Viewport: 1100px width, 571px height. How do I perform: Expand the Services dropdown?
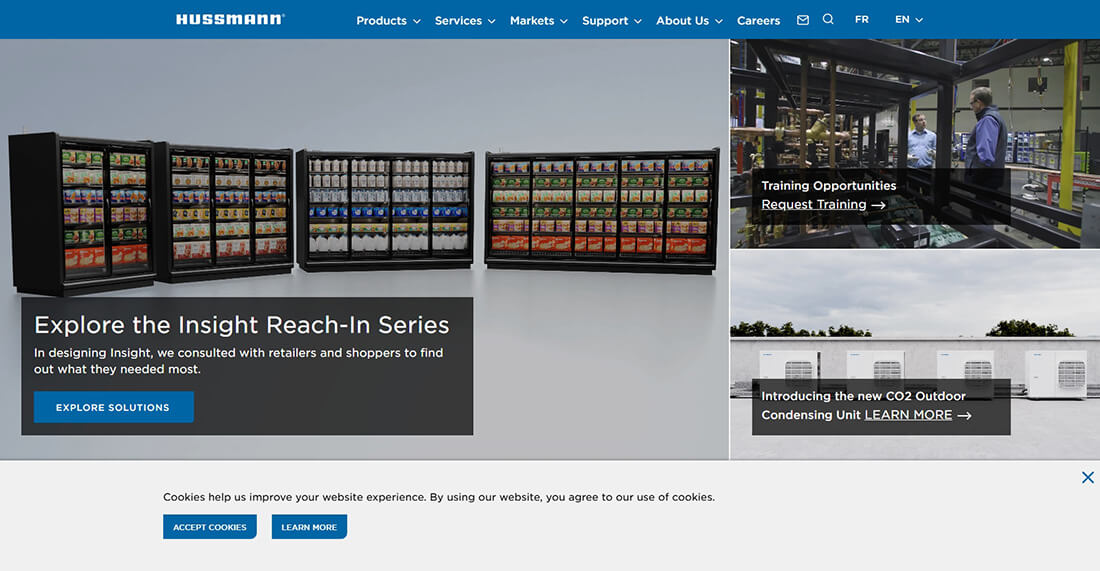(x=465, y=20)
